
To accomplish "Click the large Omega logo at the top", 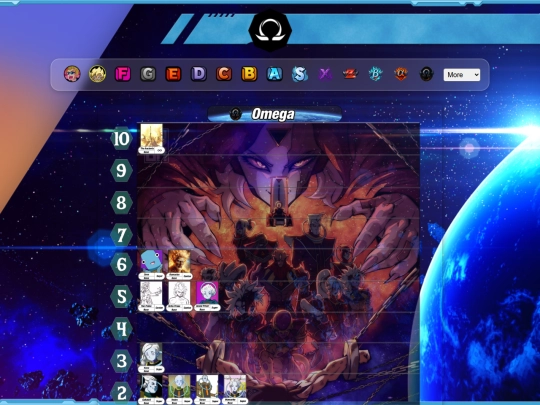I will click(x=270, y=31).
